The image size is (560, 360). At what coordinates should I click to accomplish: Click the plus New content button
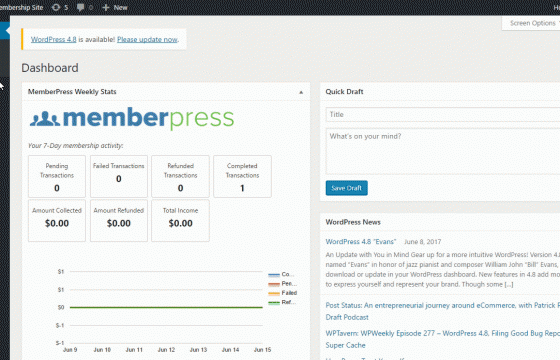[115, 7]
